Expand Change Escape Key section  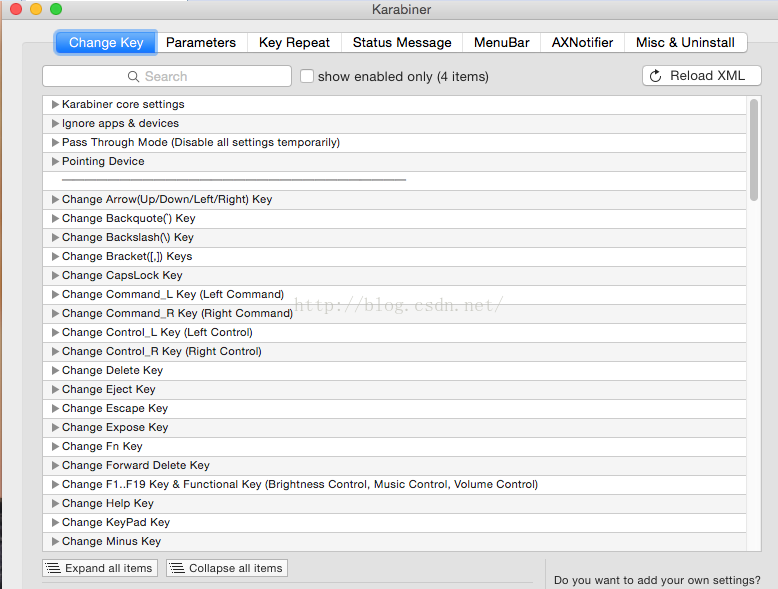[56, 408]
